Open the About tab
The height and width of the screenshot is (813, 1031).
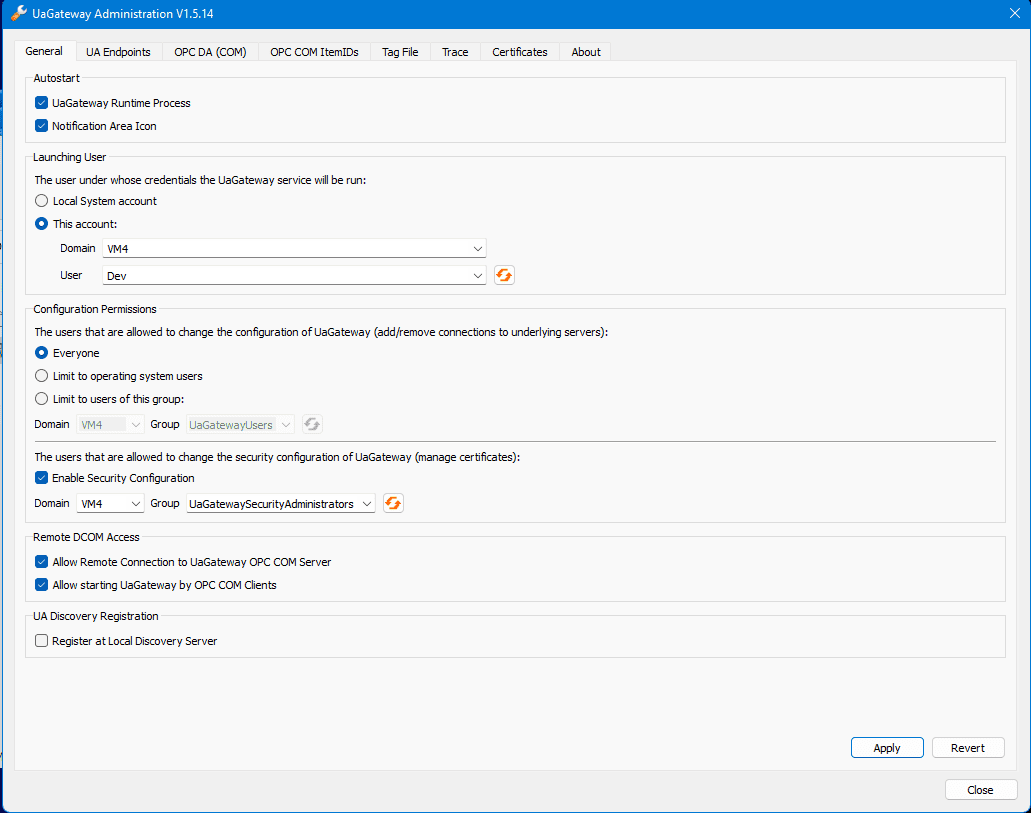click(586, 52)
